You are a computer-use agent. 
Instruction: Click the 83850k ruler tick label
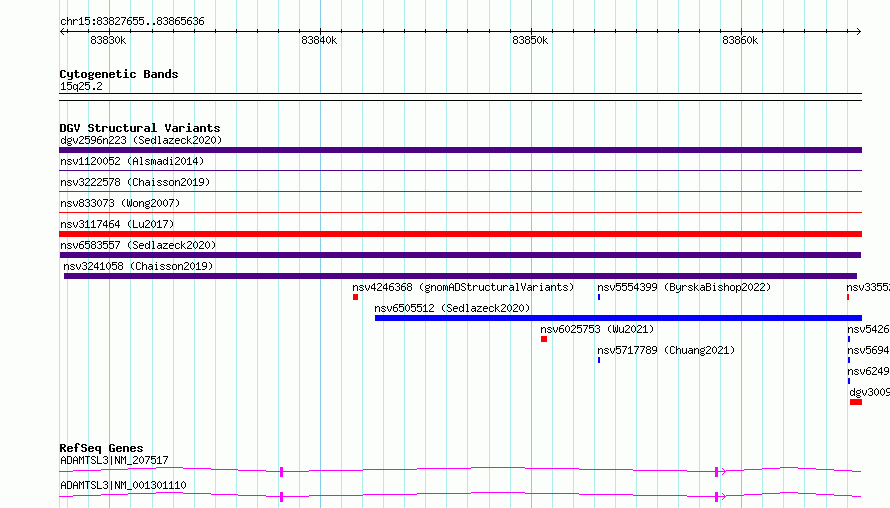pyautogui.click(x=530, y=40)
